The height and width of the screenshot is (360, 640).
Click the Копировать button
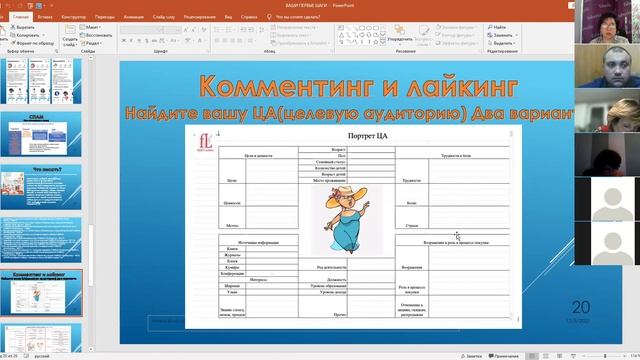(24, 35)
